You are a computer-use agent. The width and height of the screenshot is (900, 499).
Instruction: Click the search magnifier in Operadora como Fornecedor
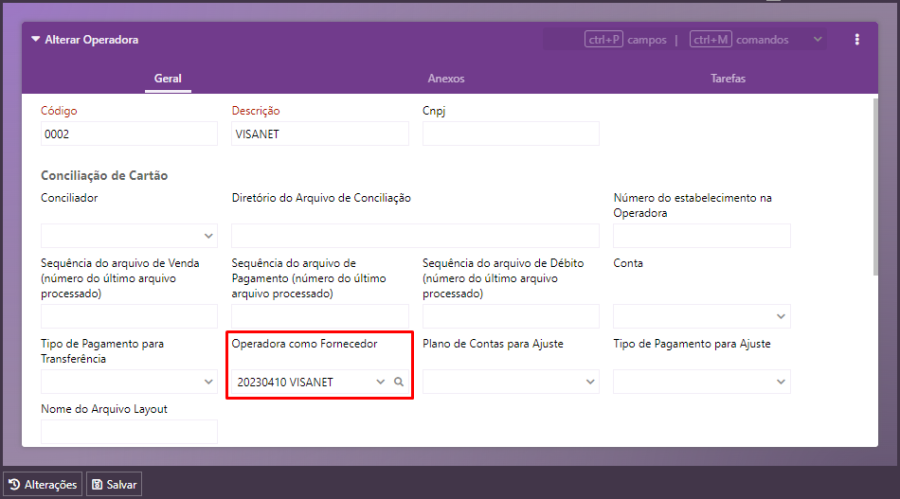[x=398, y=382]
